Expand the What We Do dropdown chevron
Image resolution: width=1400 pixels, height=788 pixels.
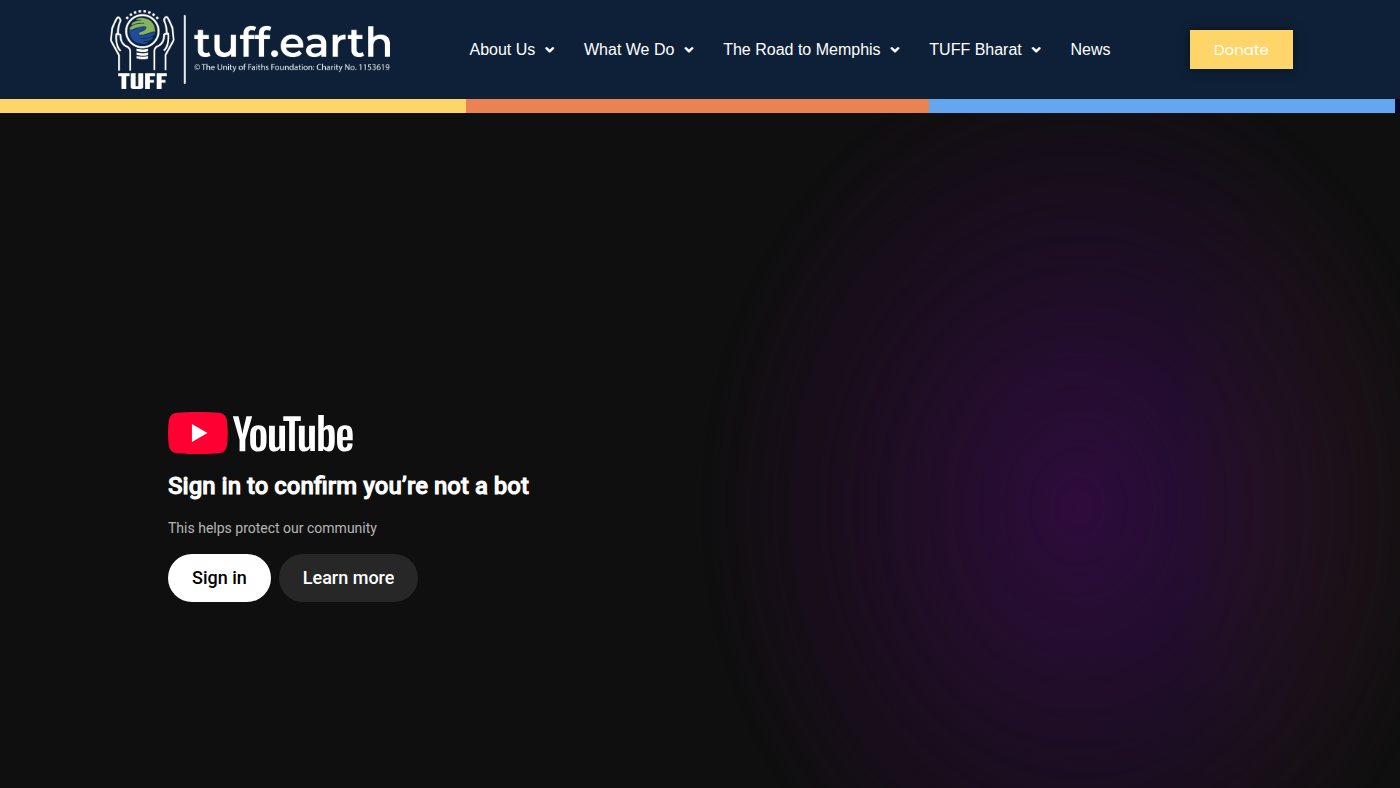[x=689, y=50]
